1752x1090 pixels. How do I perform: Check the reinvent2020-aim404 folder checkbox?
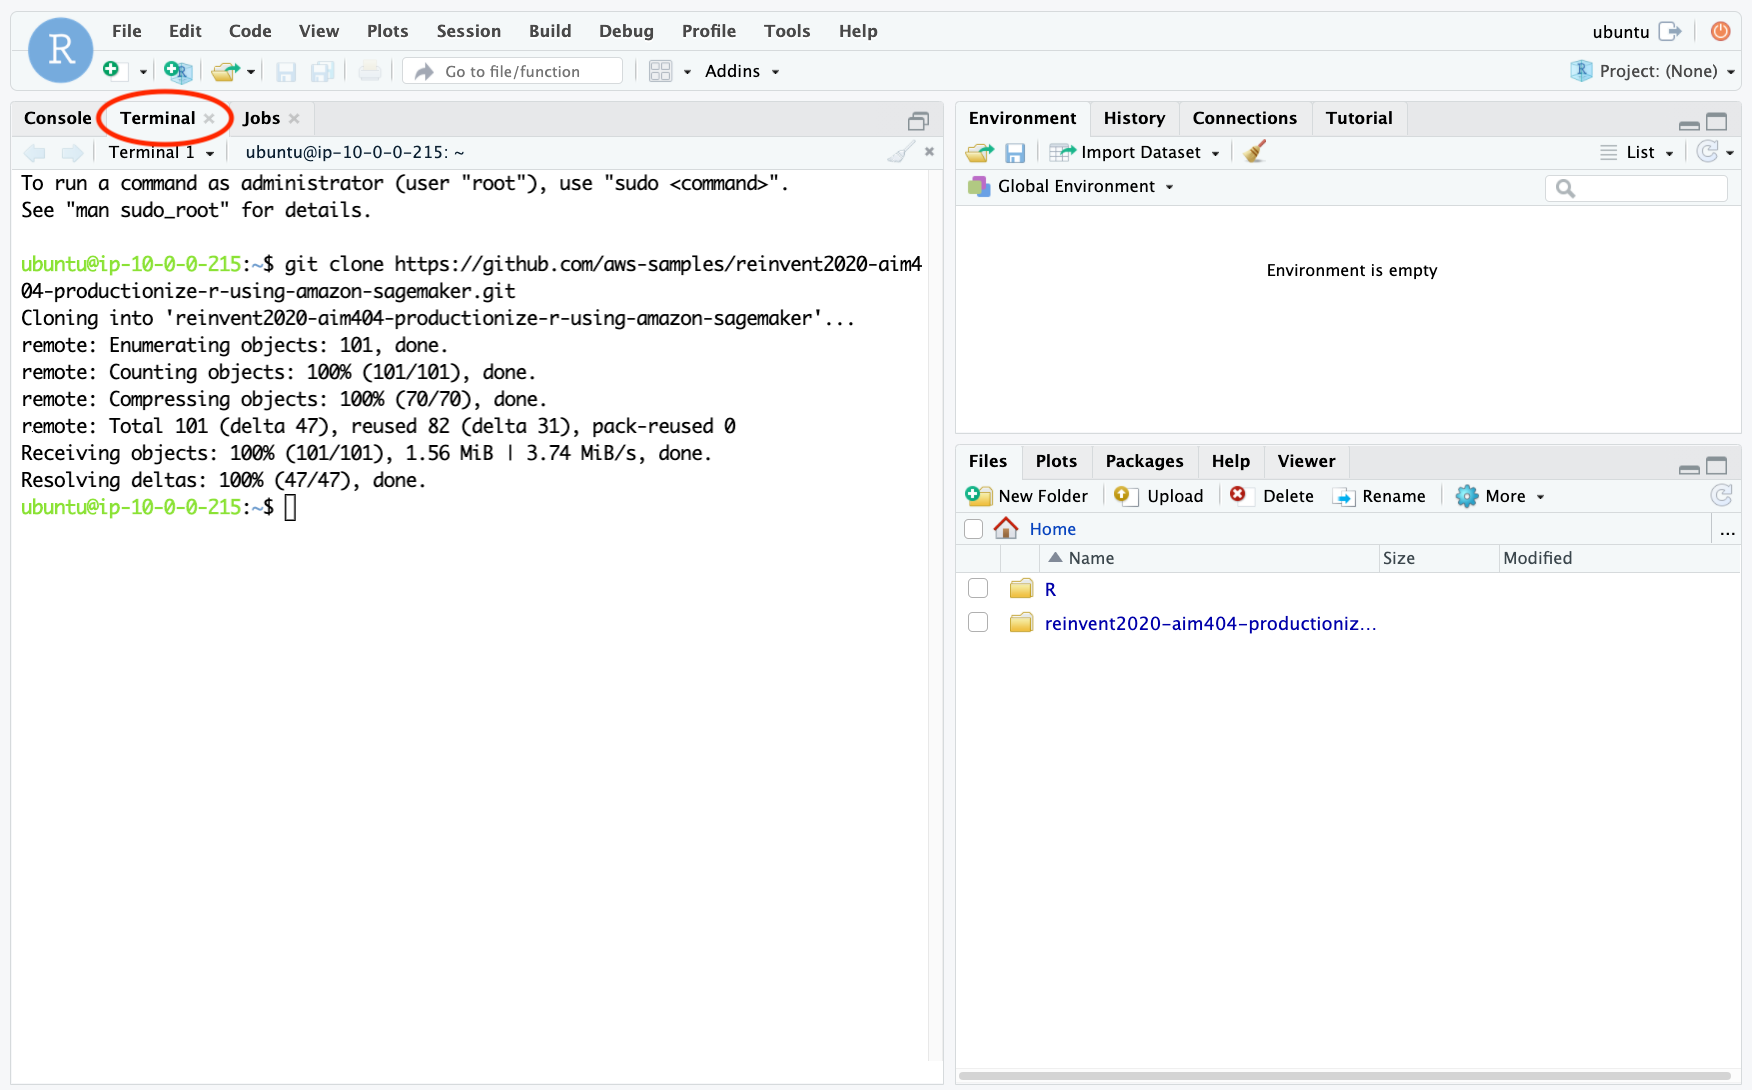pyautogui.click(x=978, y=622)
